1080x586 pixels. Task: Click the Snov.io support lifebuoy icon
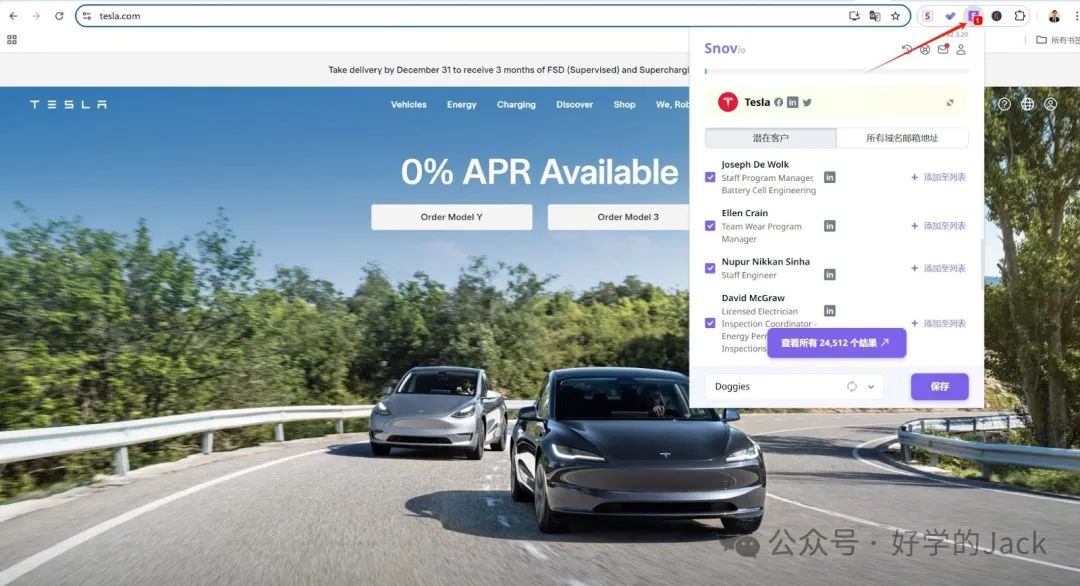point(925,50)
